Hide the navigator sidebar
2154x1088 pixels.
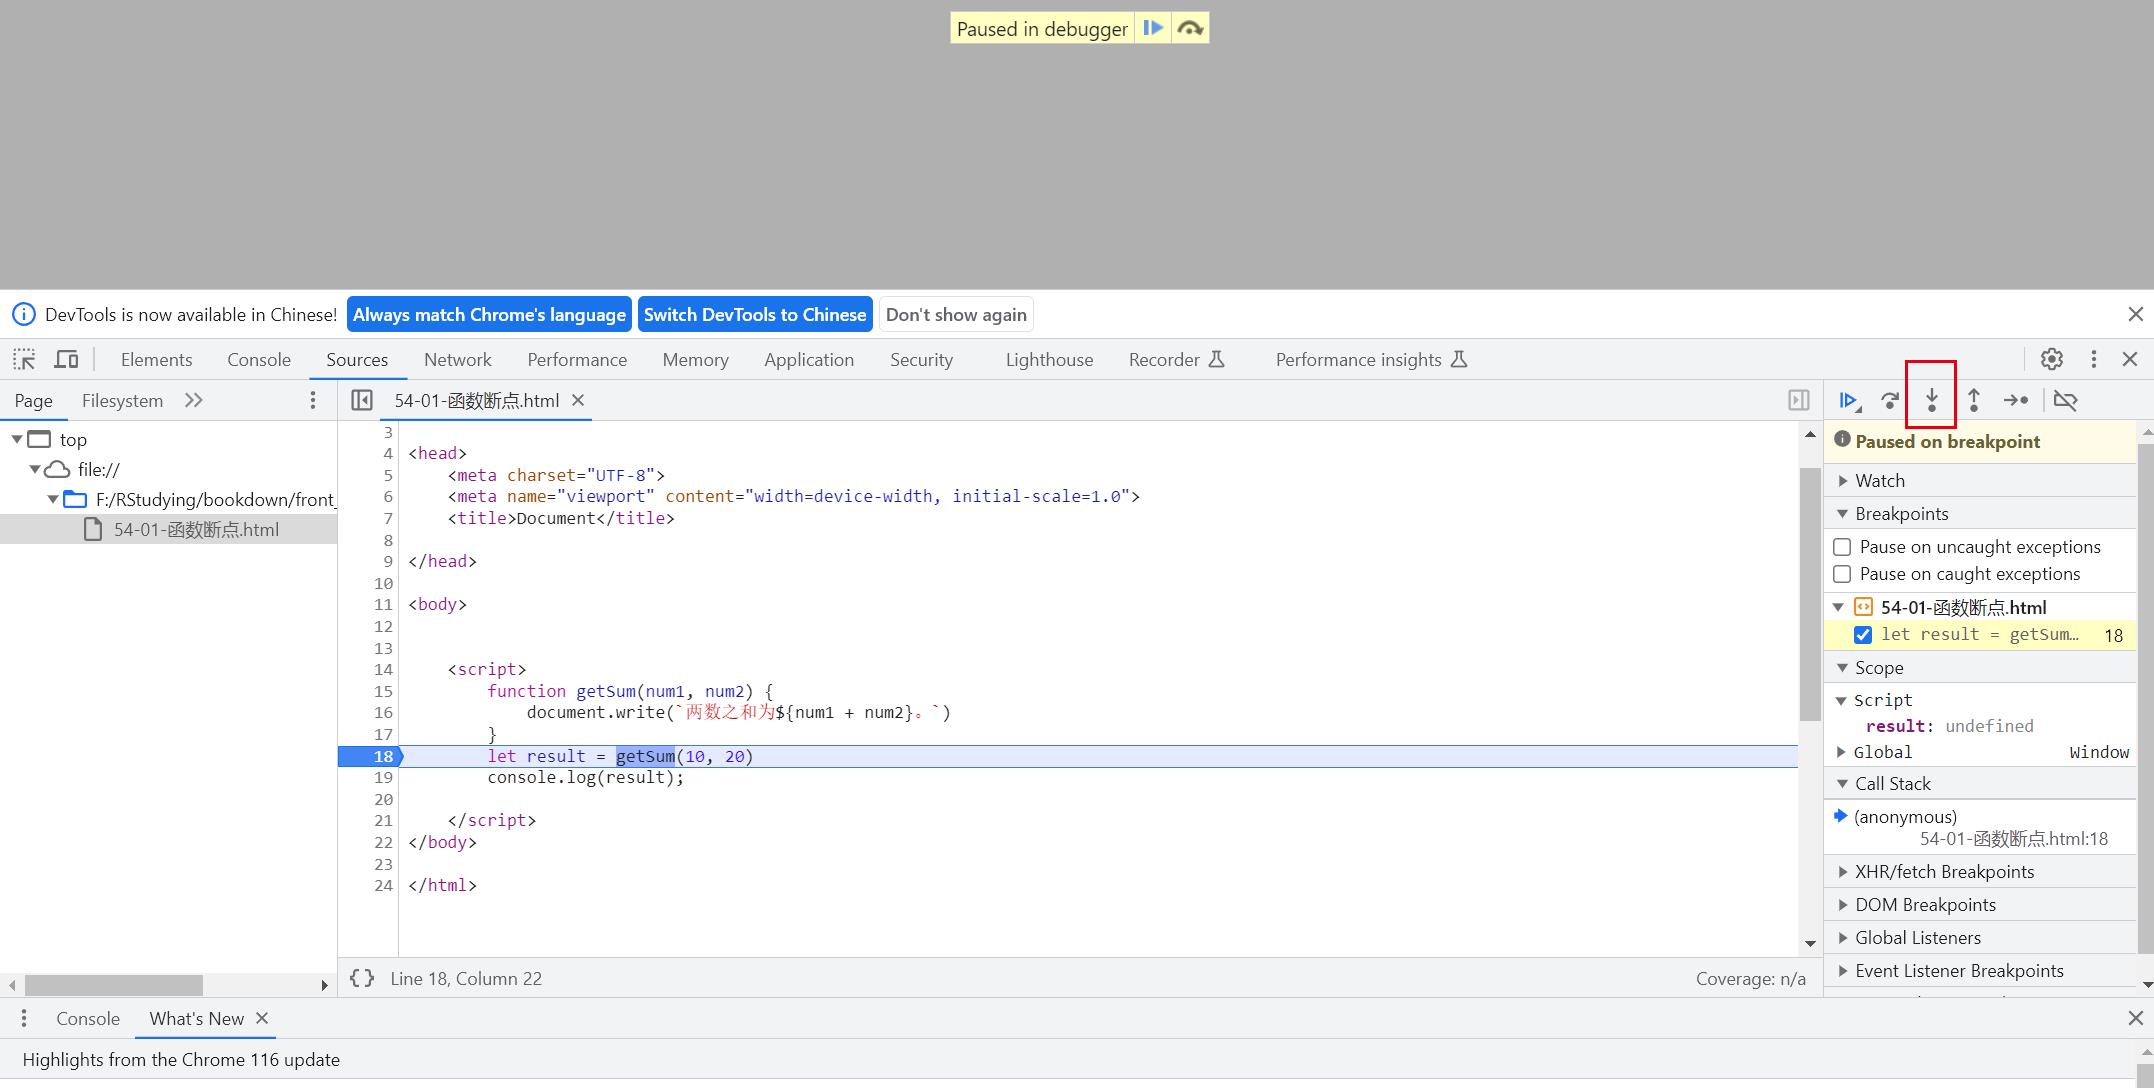(x=362, y=400)
